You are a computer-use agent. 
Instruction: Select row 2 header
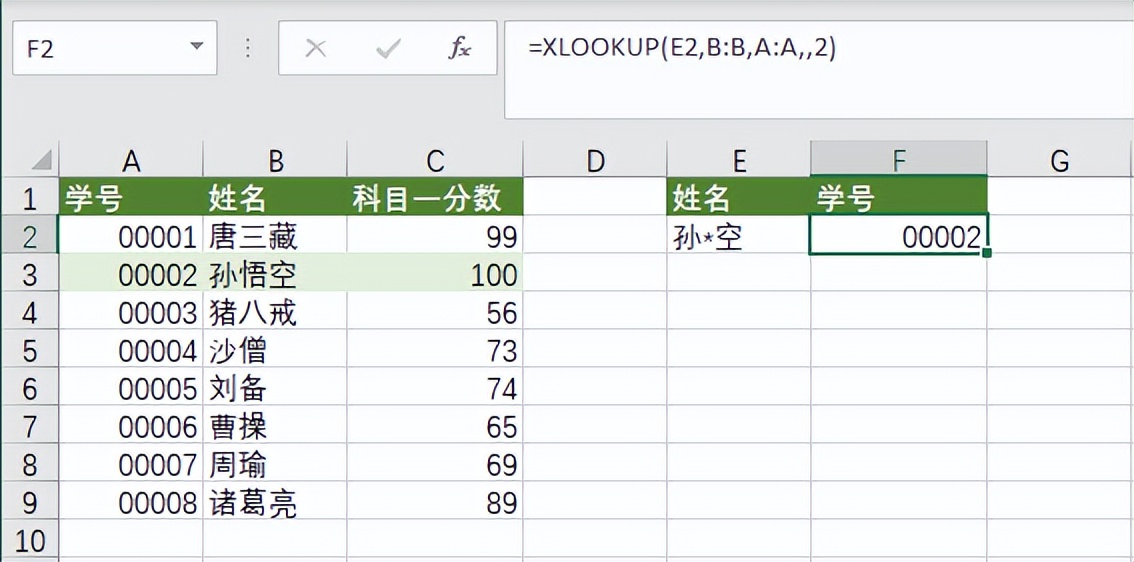30,234
